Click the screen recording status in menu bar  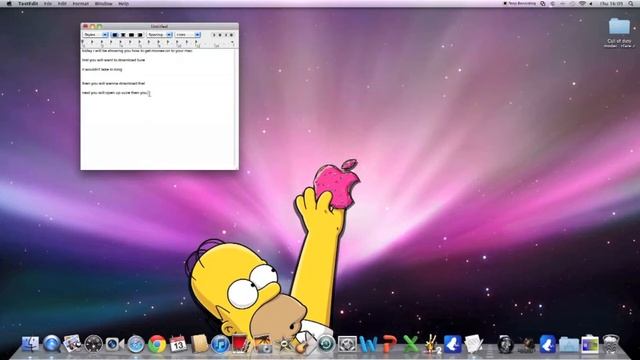[x=520, y=4]
